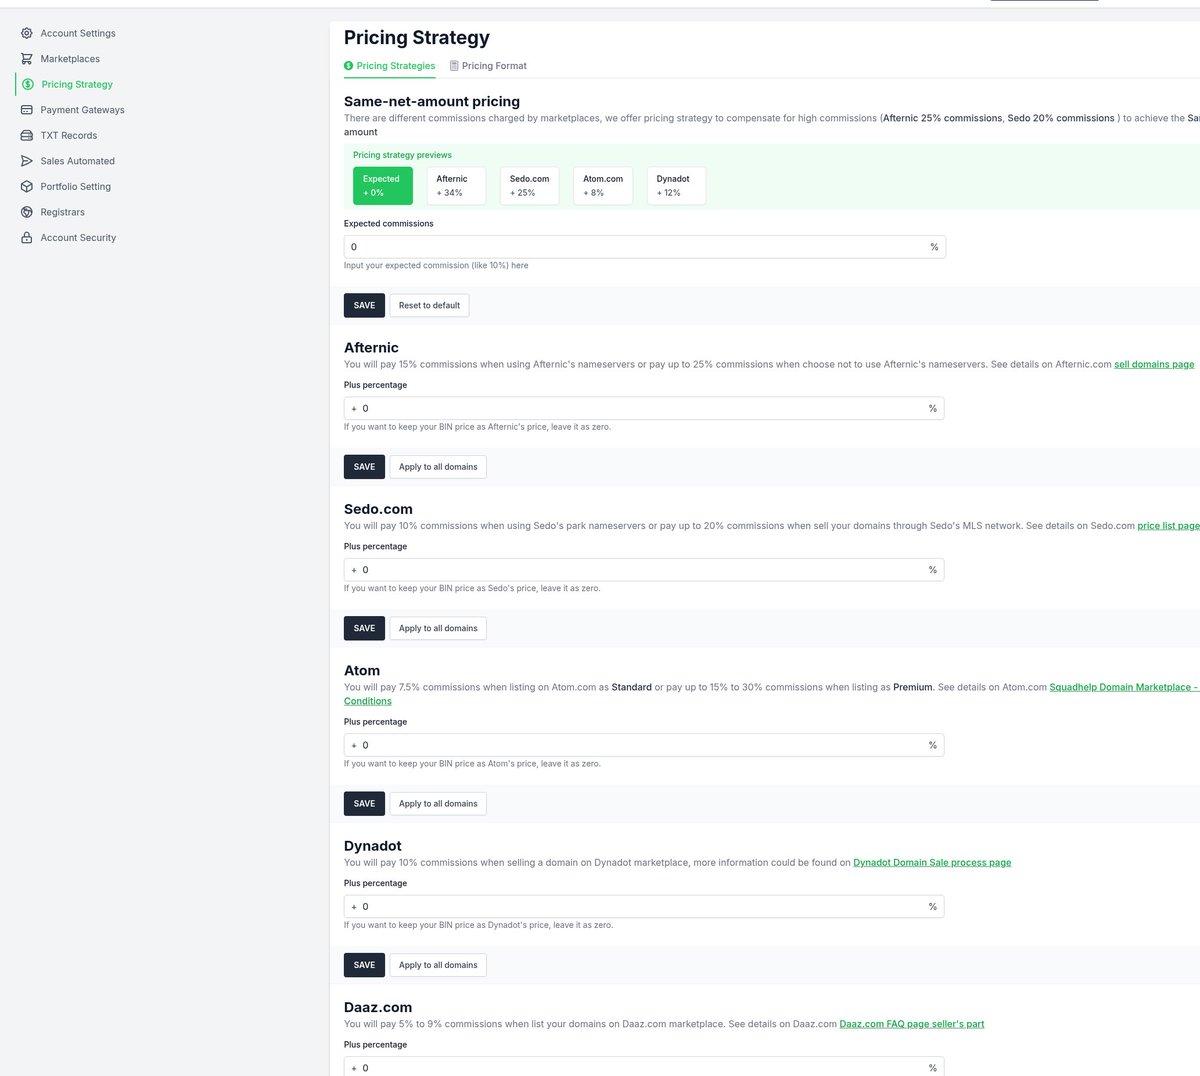Apply Sedo.com pricing to all domains
The height and width of the screenshot is (1076, 1200).
438,628
